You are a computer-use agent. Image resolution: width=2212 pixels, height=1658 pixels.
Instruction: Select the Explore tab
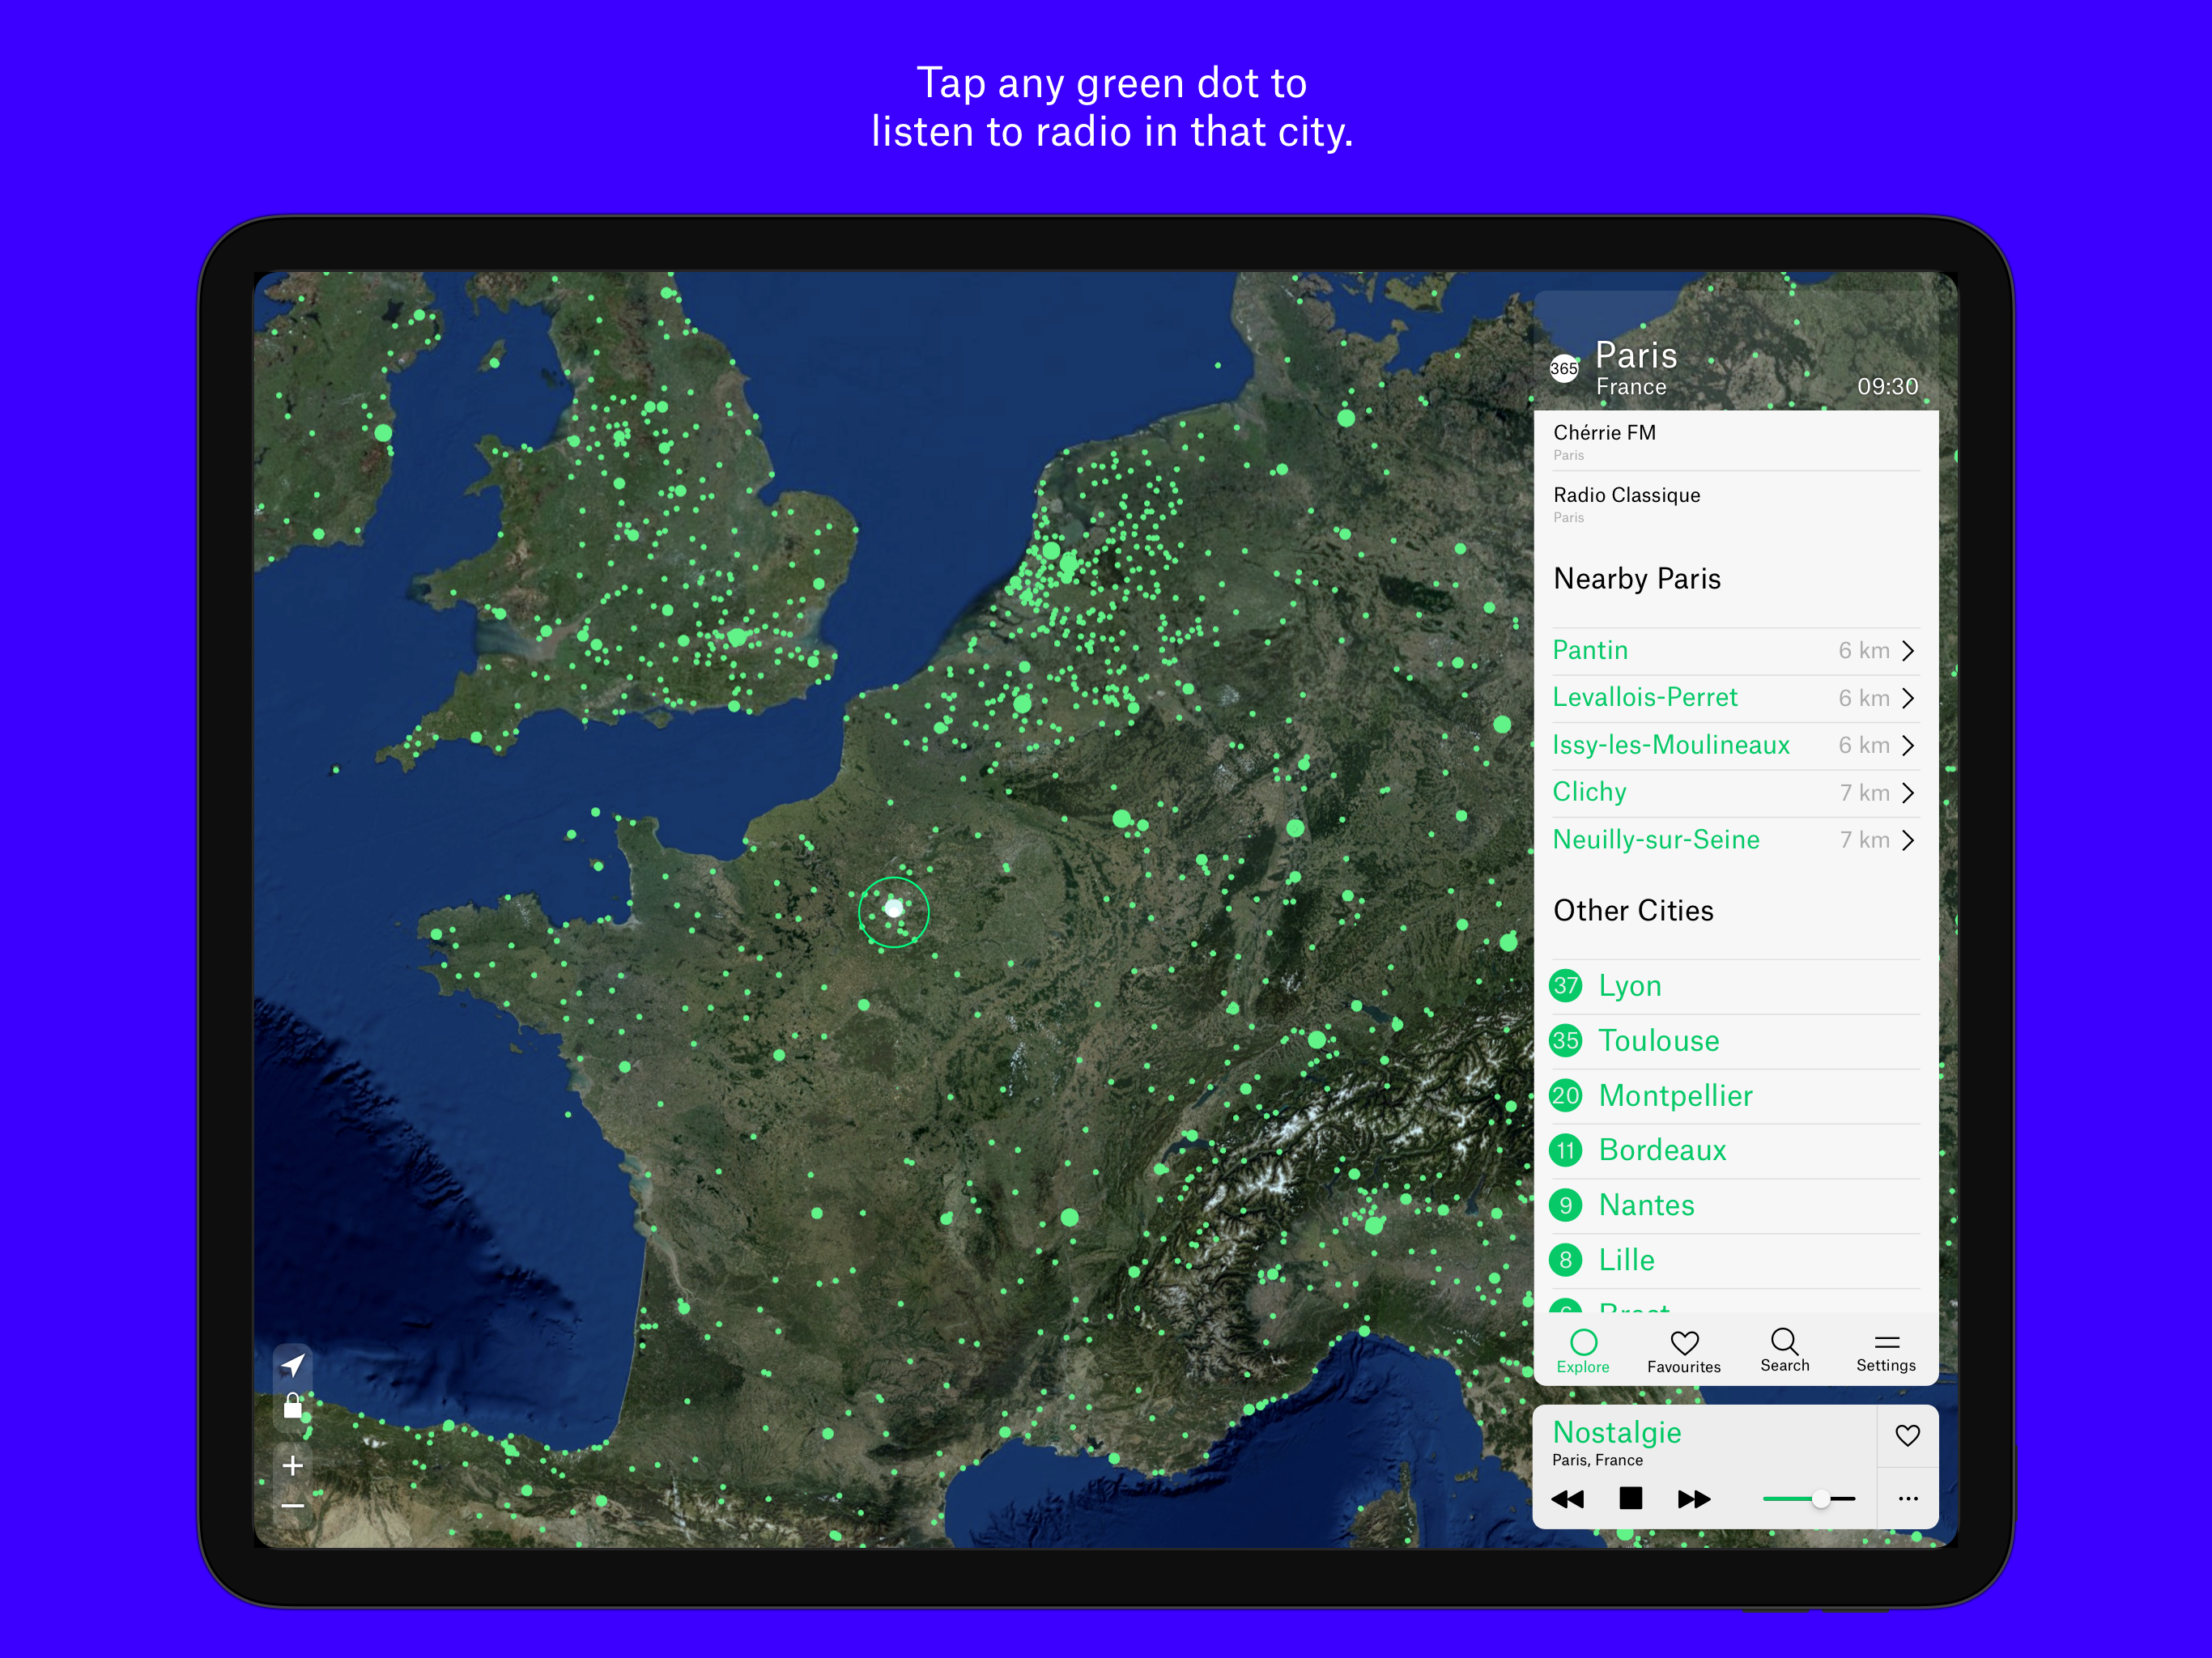1583,1351
